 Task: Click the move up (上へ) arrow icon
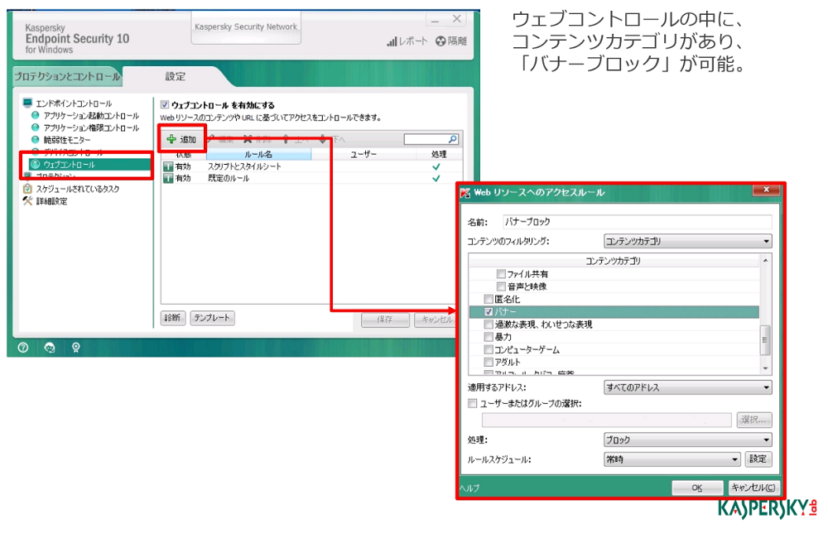(x=286, y=139)
